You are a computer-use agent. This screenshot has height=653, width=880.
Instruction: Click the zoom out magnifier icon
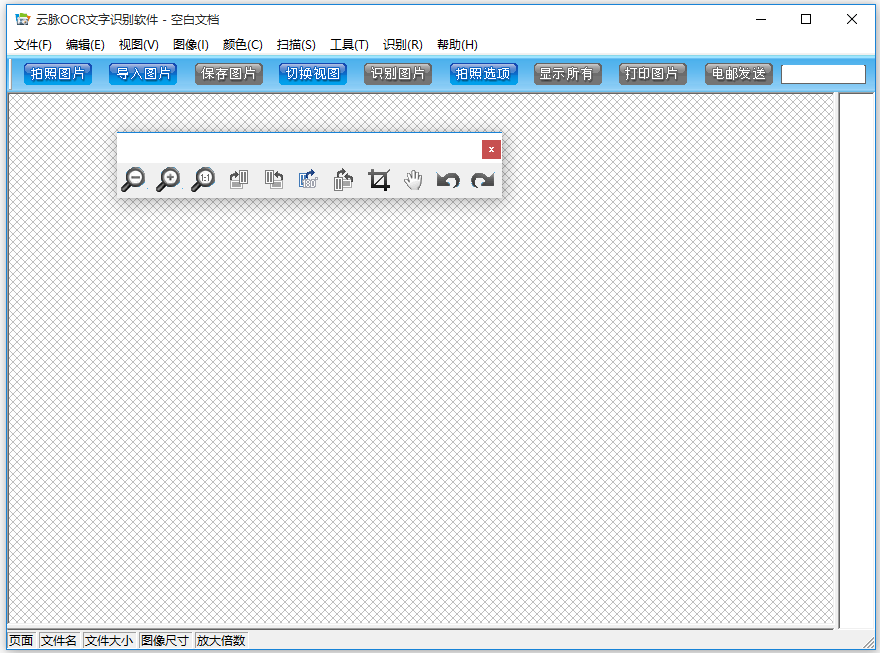click(134, 180)
